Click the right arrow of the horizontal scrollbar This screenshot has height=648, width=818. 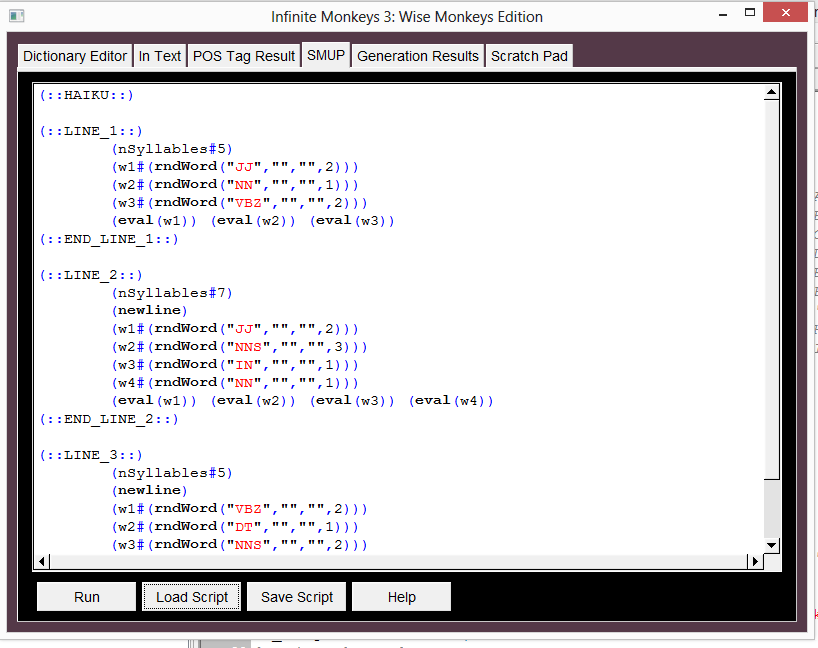pos(756,561)
